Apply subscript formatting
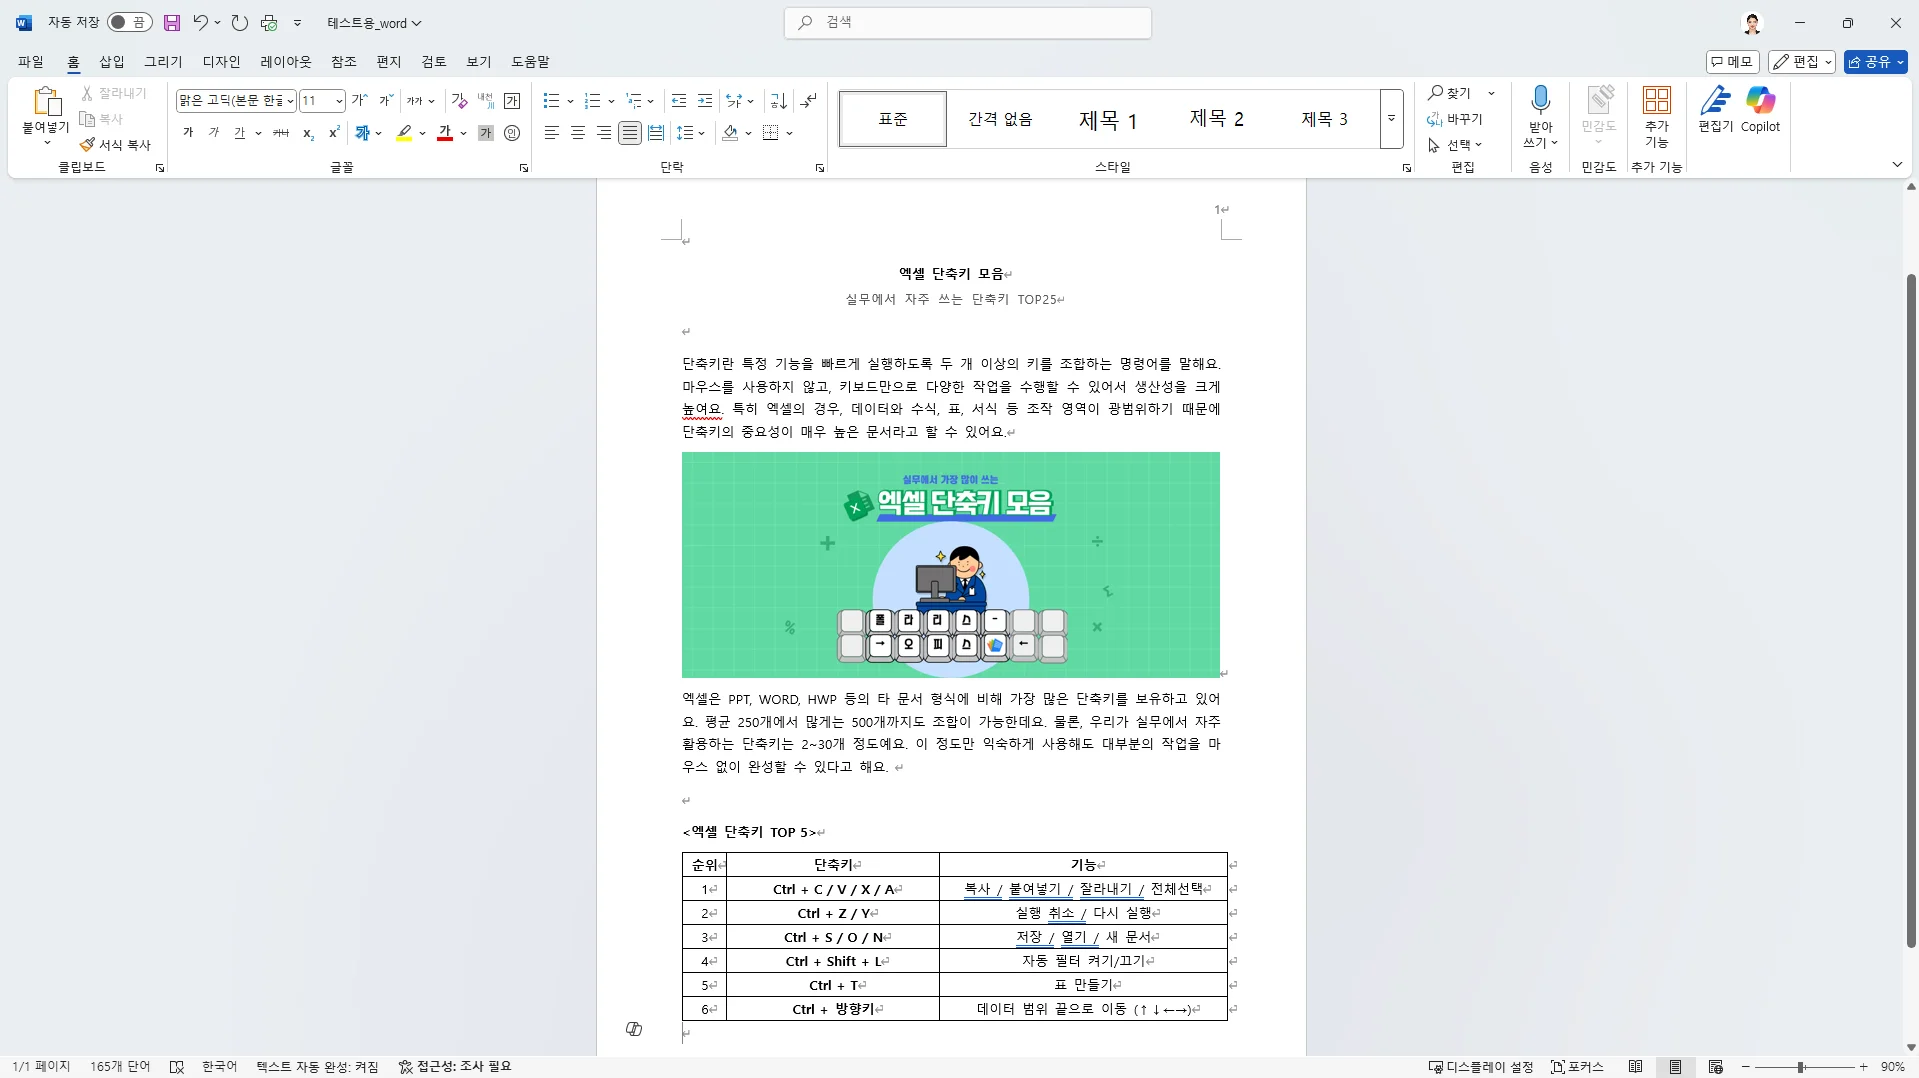Screen dimensions: 1919x1078 [x=308, y=133]
